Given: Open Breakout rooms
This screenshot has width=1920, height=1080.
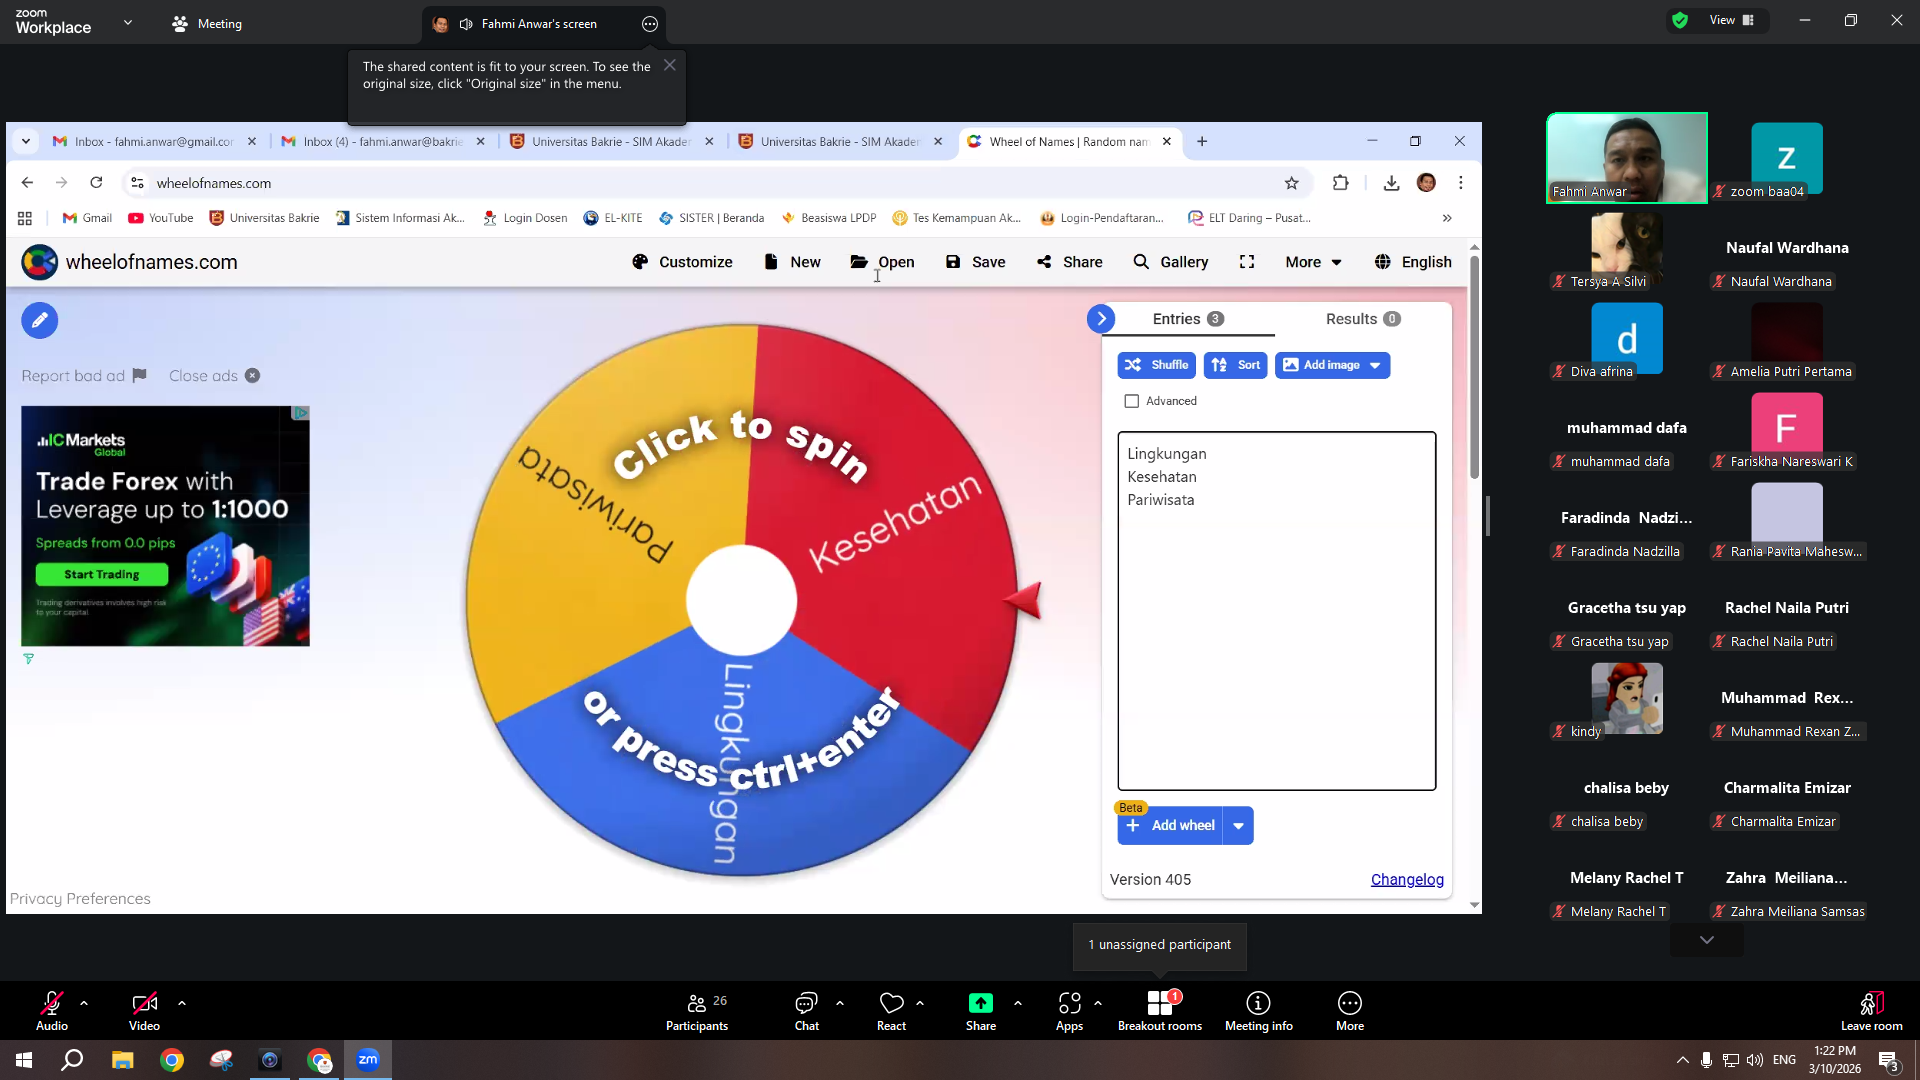Looking at the screenshot, I should point(1160,1010).
